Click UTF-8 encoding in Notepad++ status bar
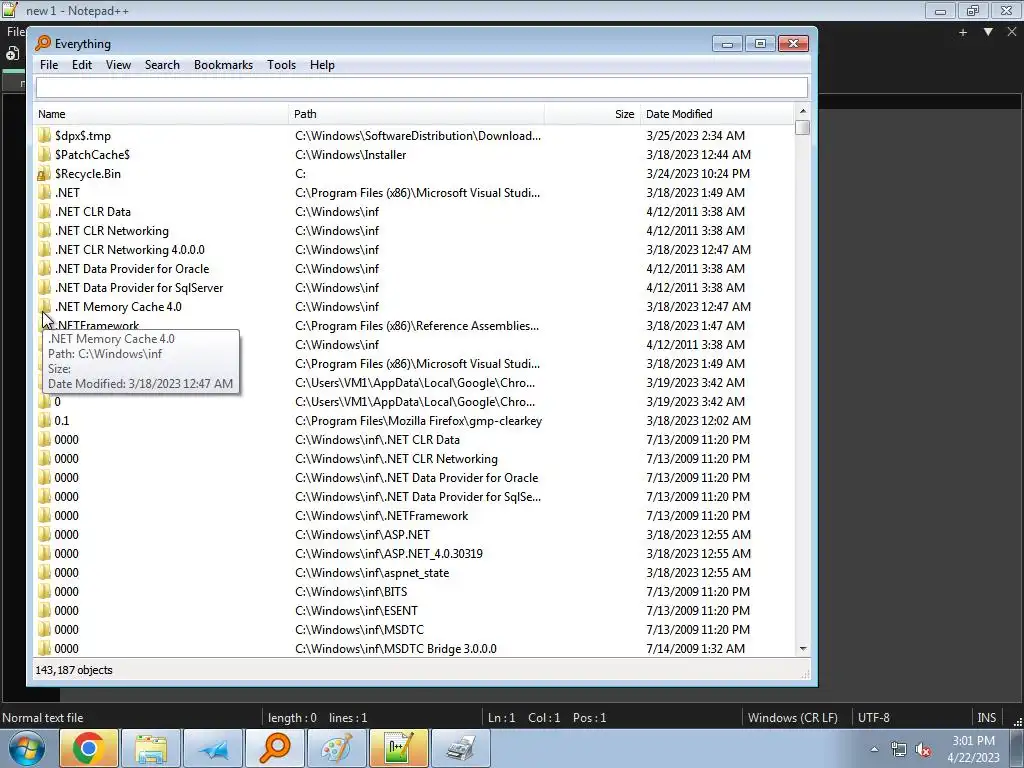1024x768 pixels. [874, 718]
